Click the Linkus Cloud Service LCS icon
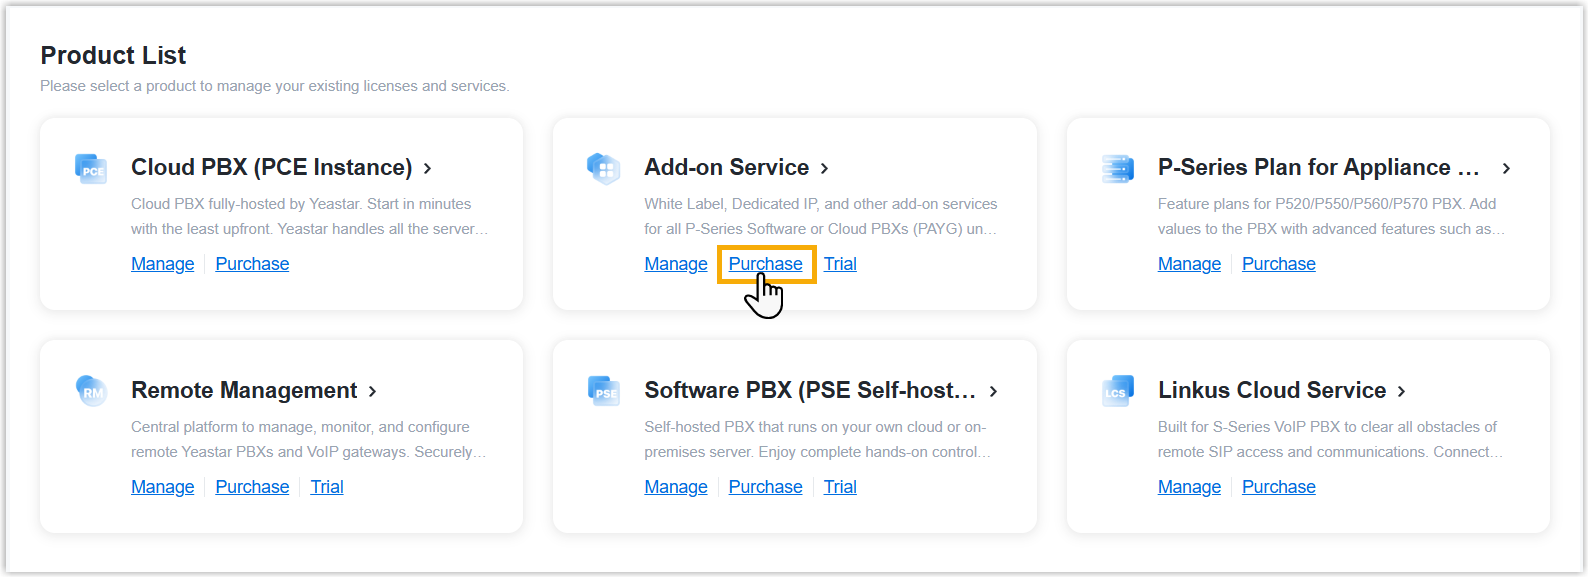The width and height of the screenshot is (1589, 578). click(1117, 391)
